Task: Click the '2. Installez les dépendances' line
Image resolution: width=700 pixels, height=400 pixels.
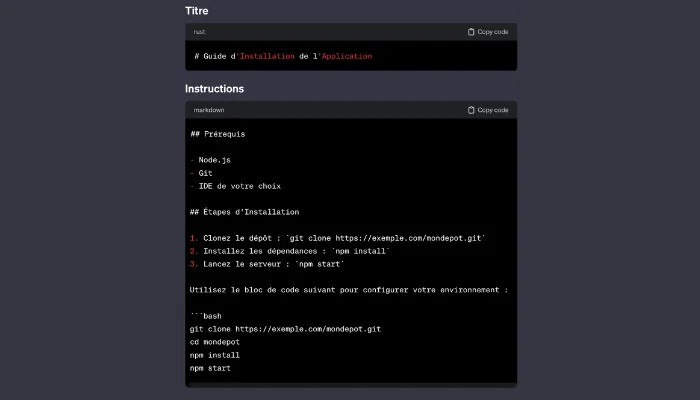Action: click(x=289, y=251)
